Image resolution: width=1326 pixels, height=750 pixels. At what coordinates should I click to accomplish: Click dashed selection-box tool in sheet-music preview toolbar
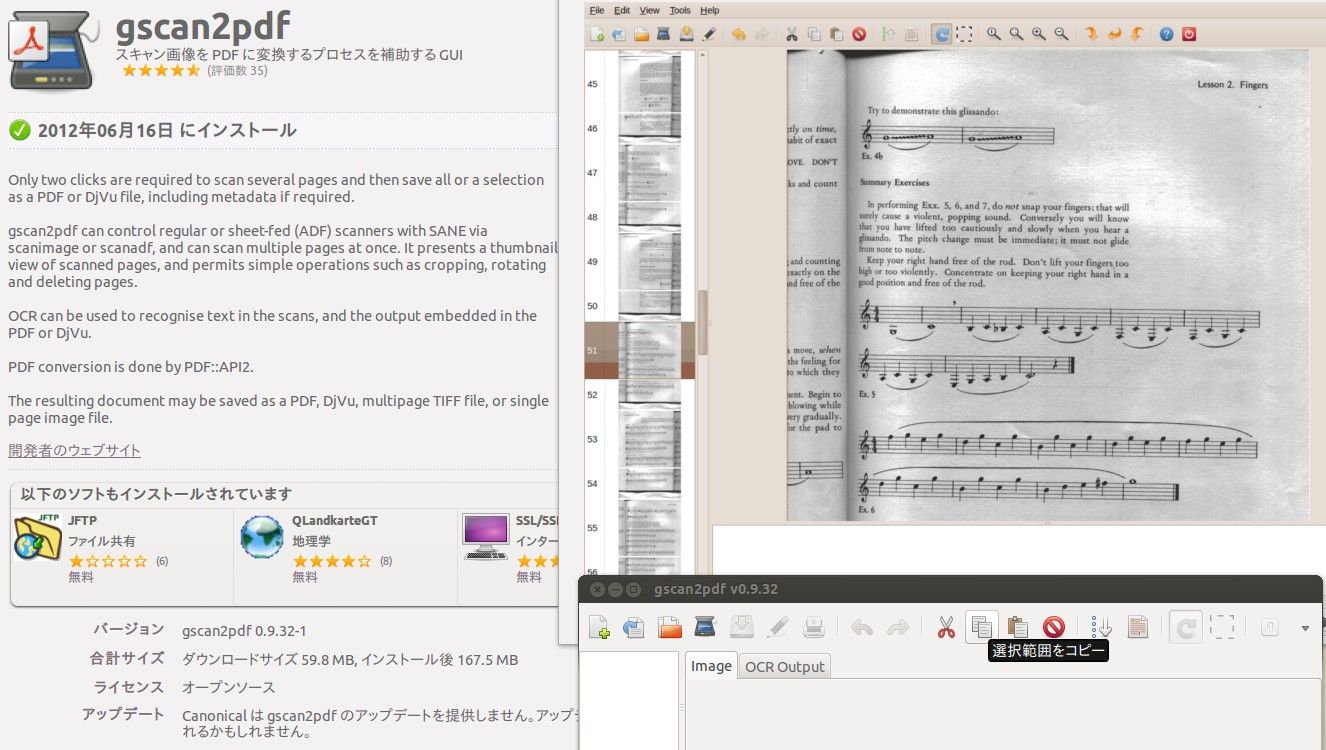pyautogui.click(x=964, y=34)
